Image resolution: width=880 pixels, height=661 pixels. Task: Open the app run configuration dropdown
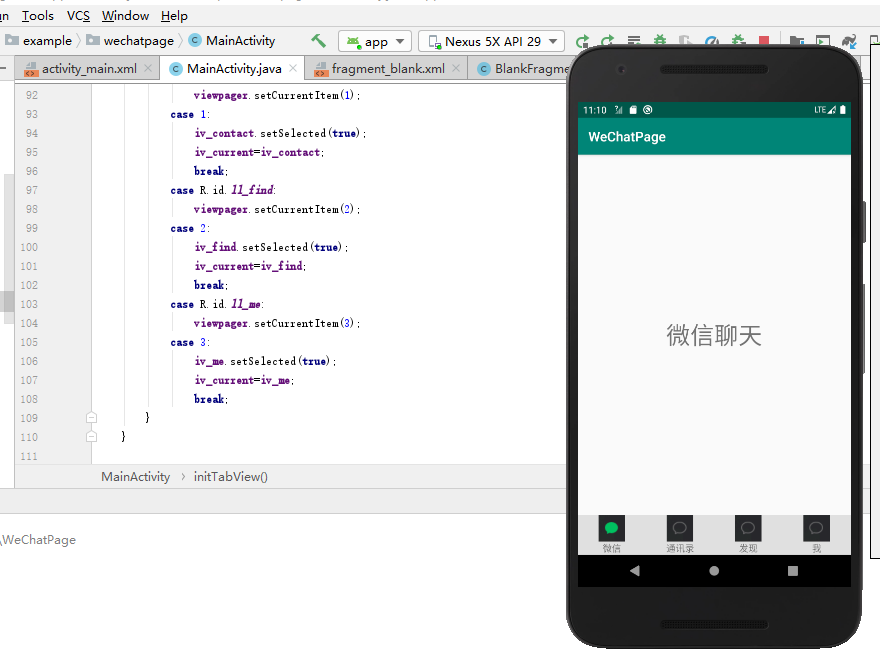[x=375, y=42]
